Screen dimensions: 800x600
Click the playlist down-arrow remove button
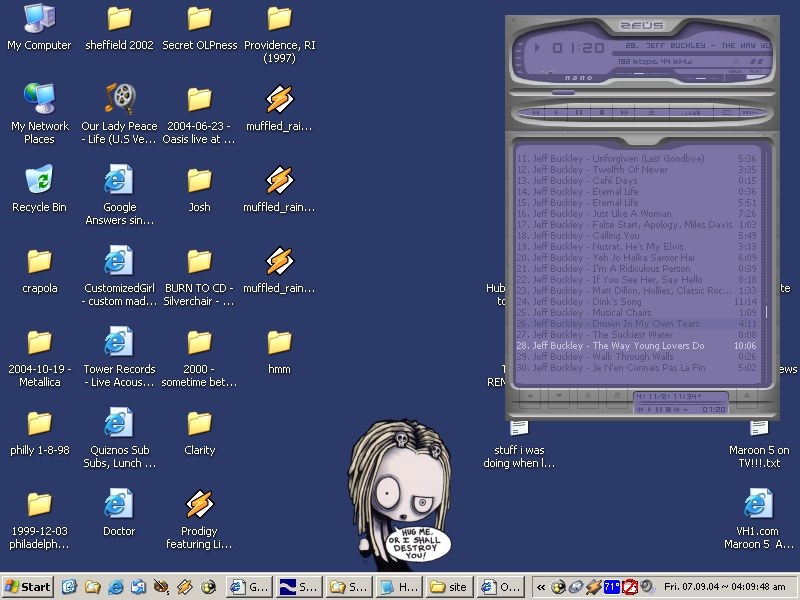pyautogui.click(x=560, y=396)
